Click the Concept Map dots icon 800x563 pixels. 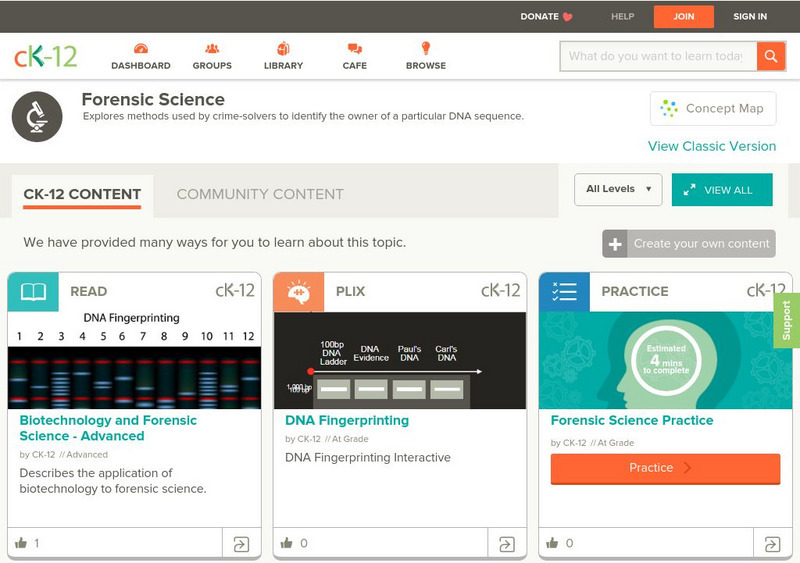coord(668,108)
